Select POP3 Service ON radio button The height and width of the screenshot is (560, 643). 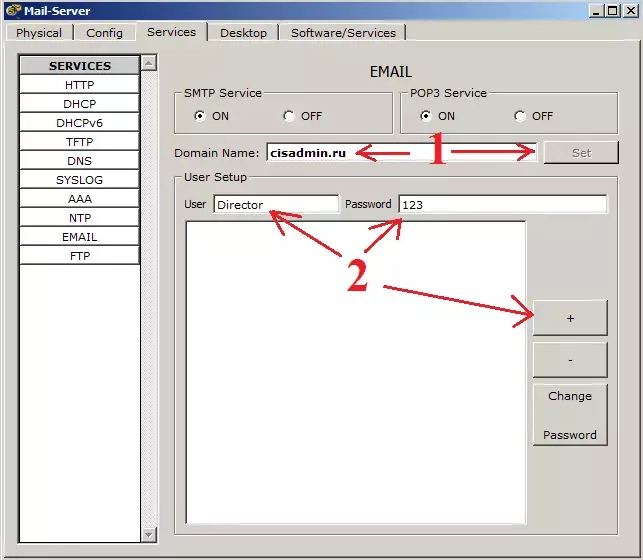point(426,116)
